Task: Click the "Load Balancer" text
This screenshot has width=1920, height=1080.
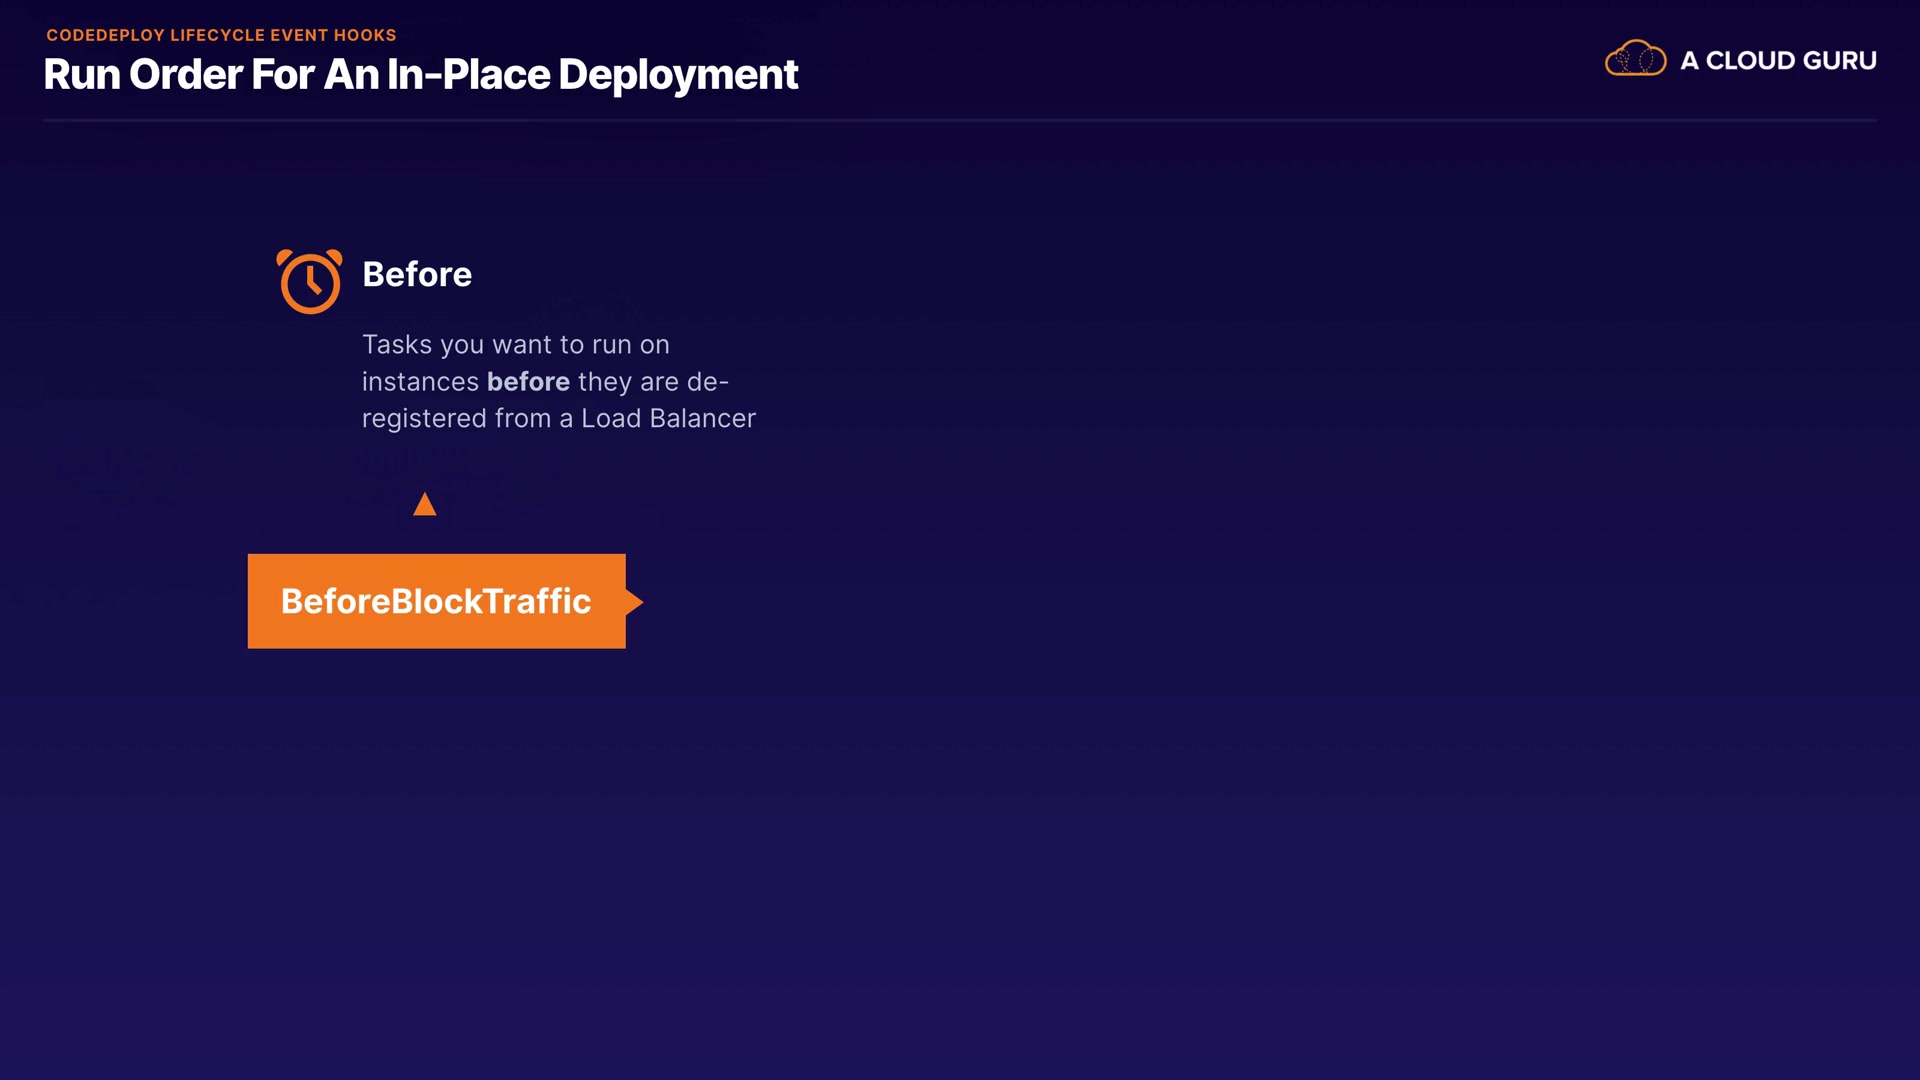Action: coord(668,419)
